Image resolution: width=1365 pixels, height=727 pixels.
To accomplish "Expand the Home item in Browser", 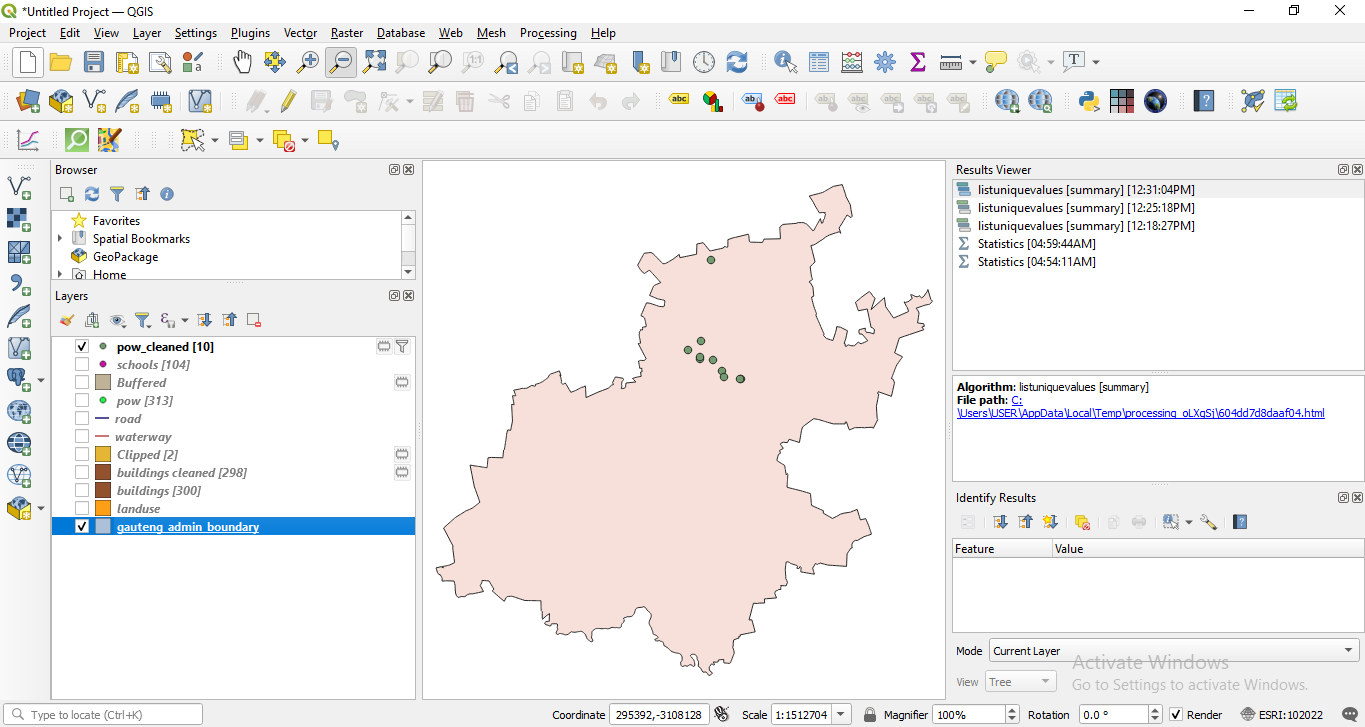I will click(x=60, y=274).
